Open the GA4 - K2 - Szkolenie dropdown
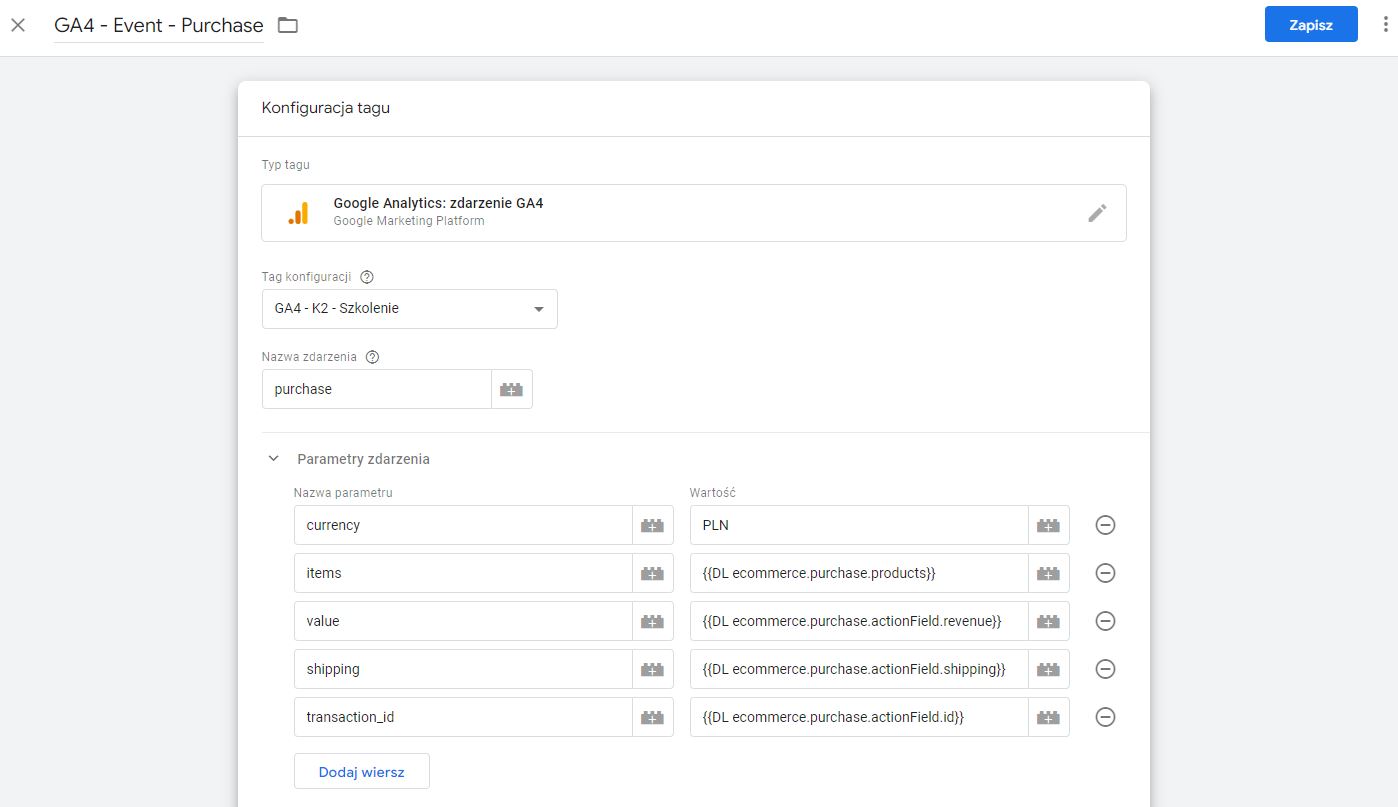The image size is (1398, 807). click(409, 309)
